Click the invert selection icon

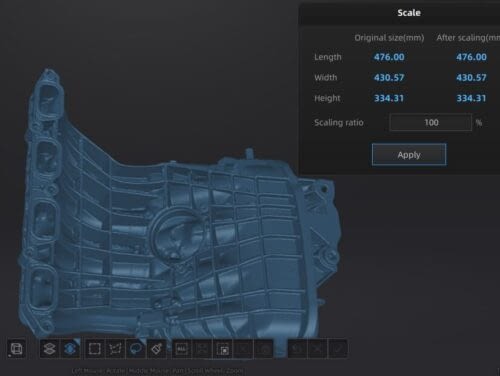click(x=223, y=349)
